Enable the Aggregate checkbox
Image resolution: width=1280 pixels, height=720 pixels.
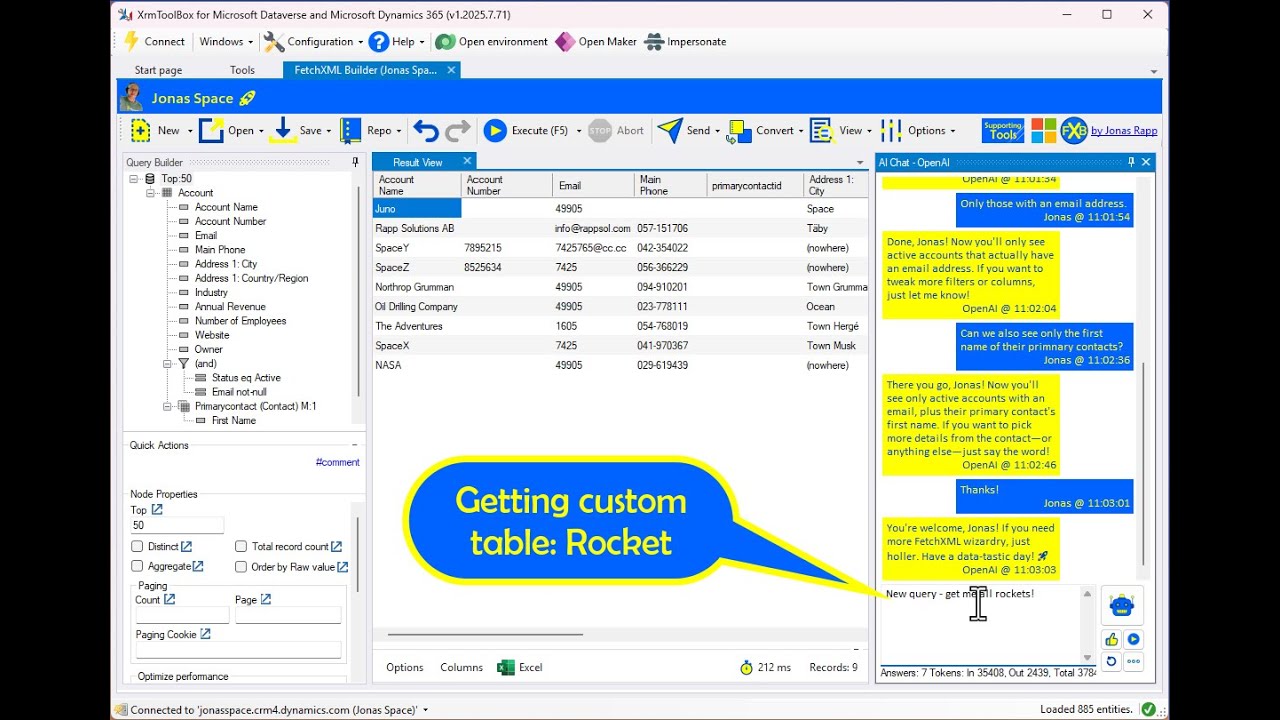pos(137,566)
